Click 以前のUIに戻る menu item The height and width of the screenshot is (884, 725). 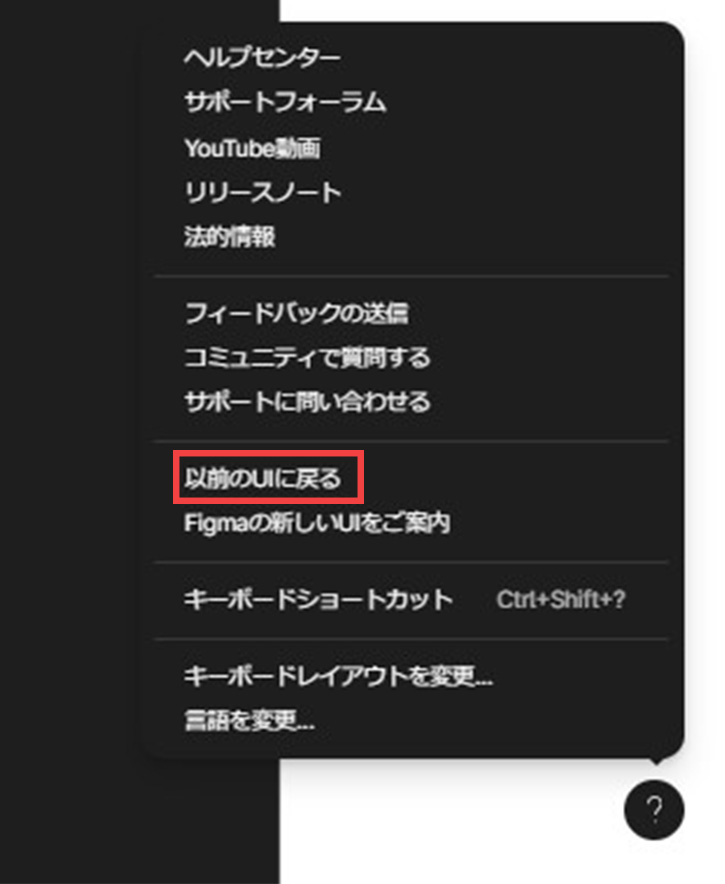coord(263,478)
